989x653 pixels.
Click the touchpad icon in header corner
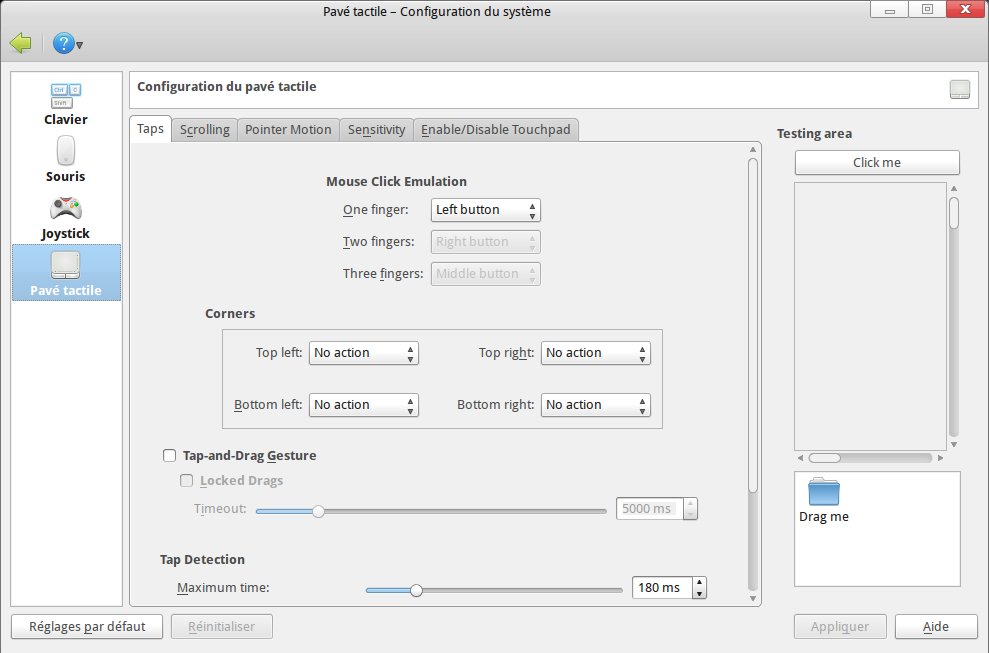[959, 89]
